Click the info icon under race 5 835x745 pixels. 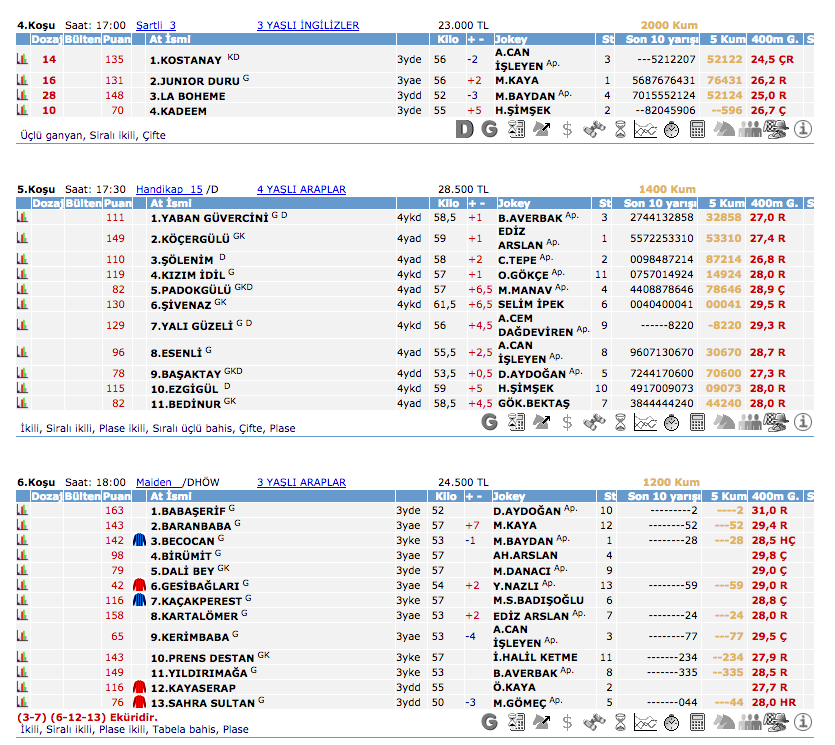point(802,422)
